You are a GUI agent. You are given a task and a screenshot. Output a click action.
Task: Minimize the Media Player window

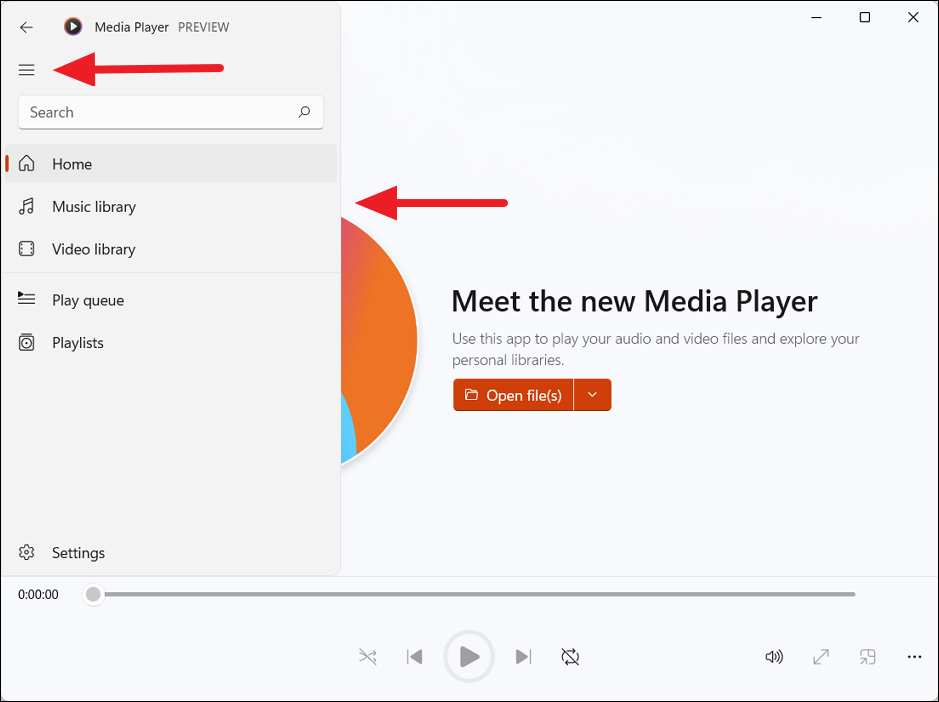816,17
